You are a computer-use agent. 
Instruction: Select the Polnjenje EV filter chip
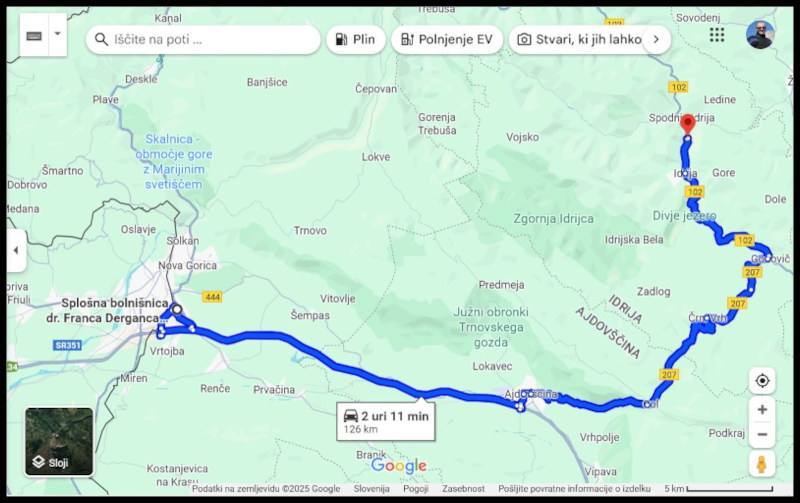coord(447,40)
